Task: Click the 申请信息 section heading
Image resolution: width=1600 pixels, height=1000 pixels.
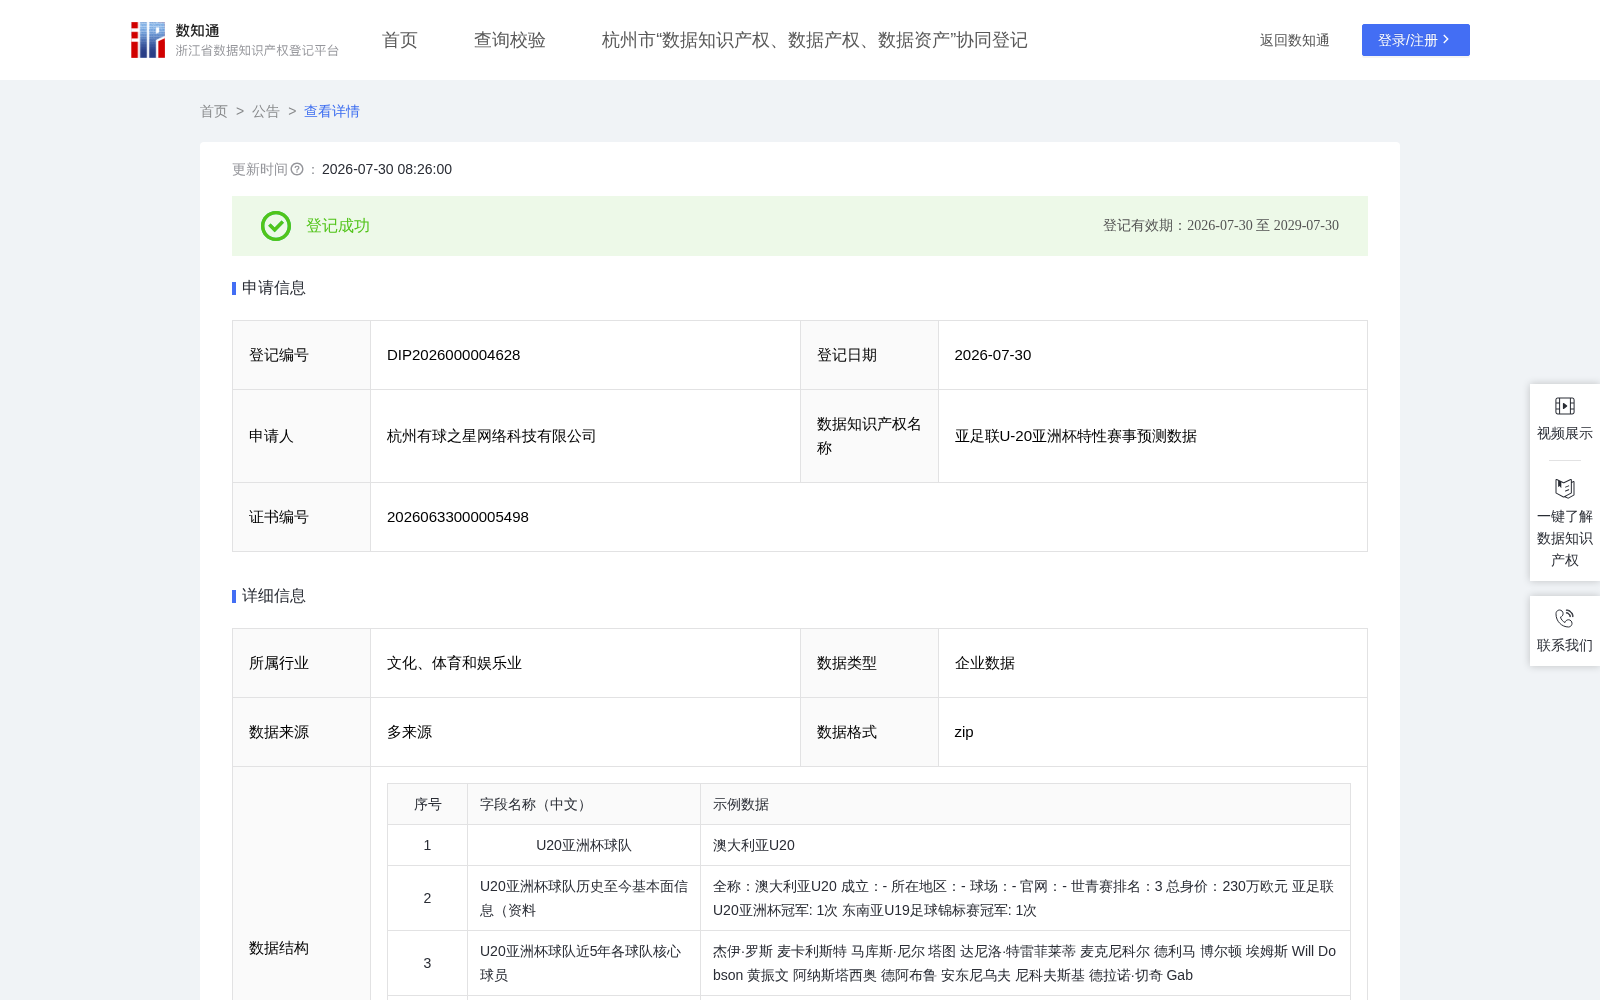Action: click(274, 288)
